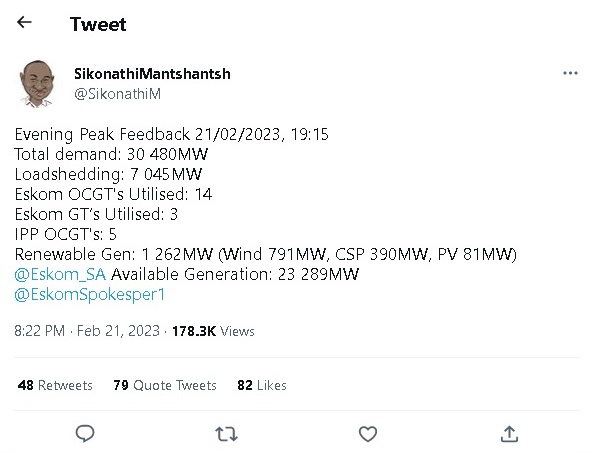Share the tweet via upload icon
The width and height of the screenshot is (596, 453).
coord(509,434)
